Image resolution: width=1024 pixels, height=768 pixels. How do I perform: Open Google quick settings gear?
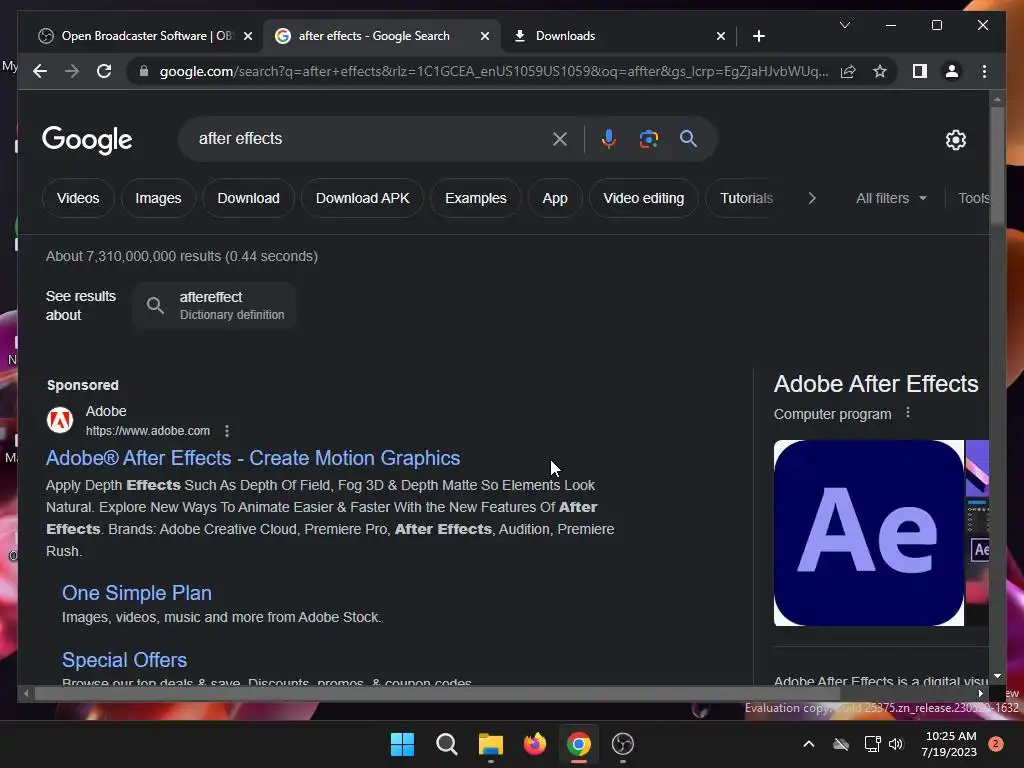click(955, 139)
